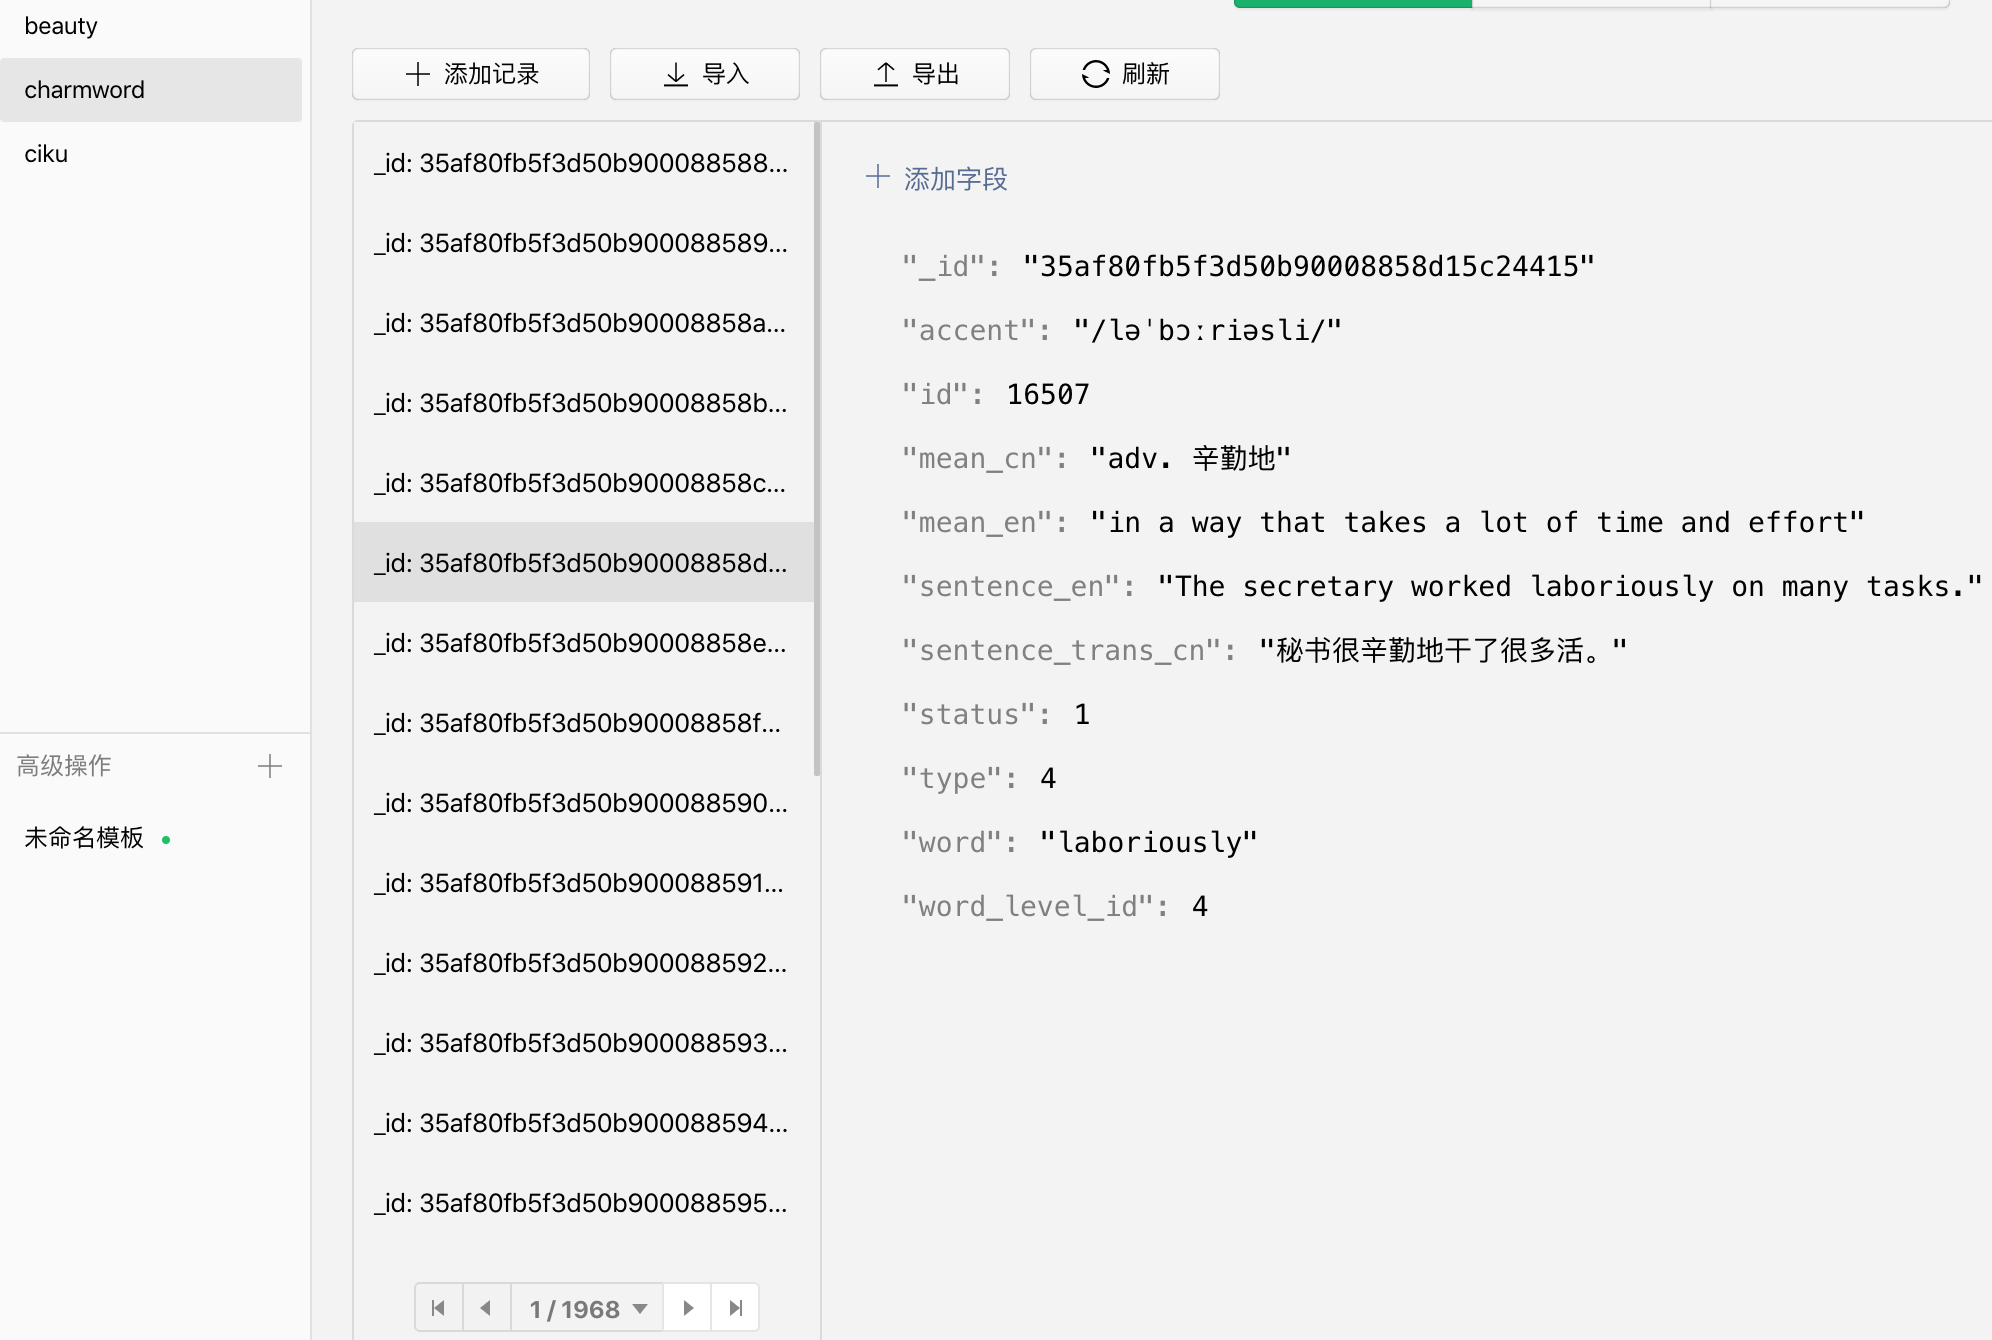Click the record list scrollbar
The image size is (1992, 1340).
pos(817,450)
